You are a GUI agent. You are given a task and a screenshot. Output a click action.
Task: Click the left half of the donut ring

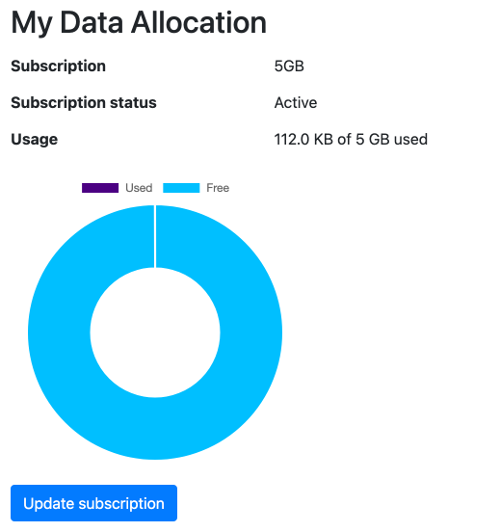coord(59,332)
